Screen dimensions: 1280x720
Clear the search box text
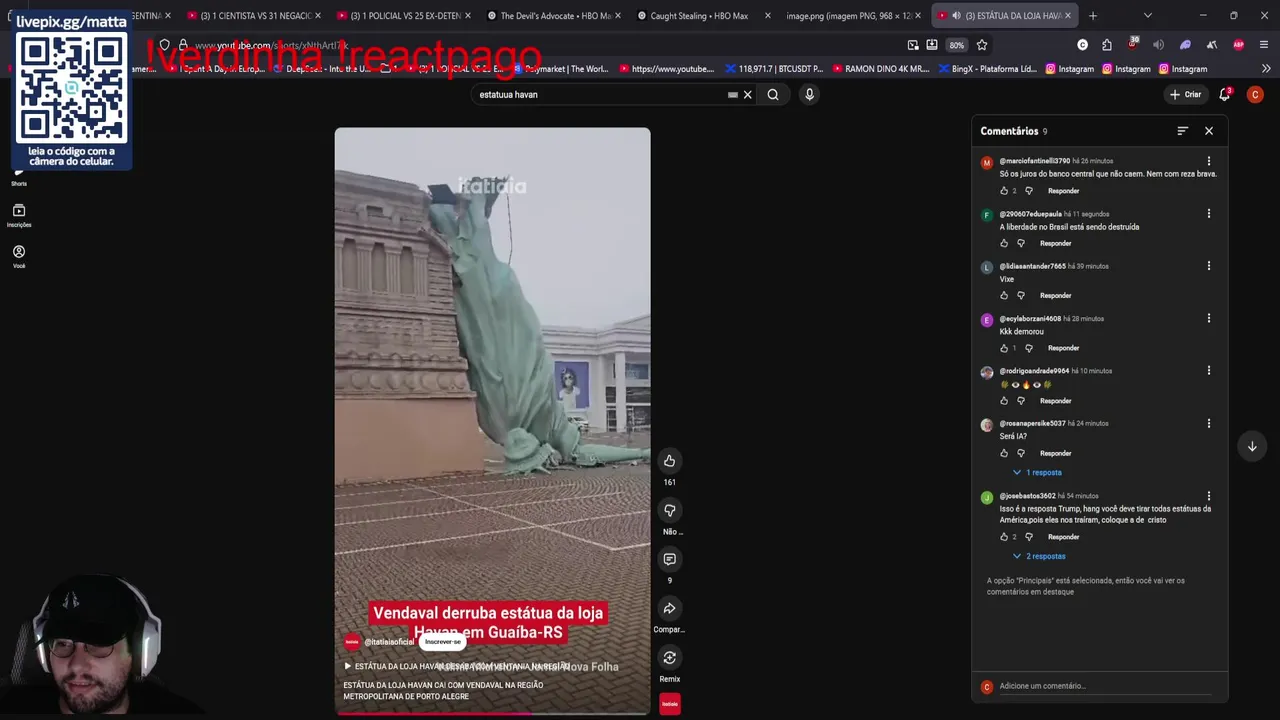(747, 95)
